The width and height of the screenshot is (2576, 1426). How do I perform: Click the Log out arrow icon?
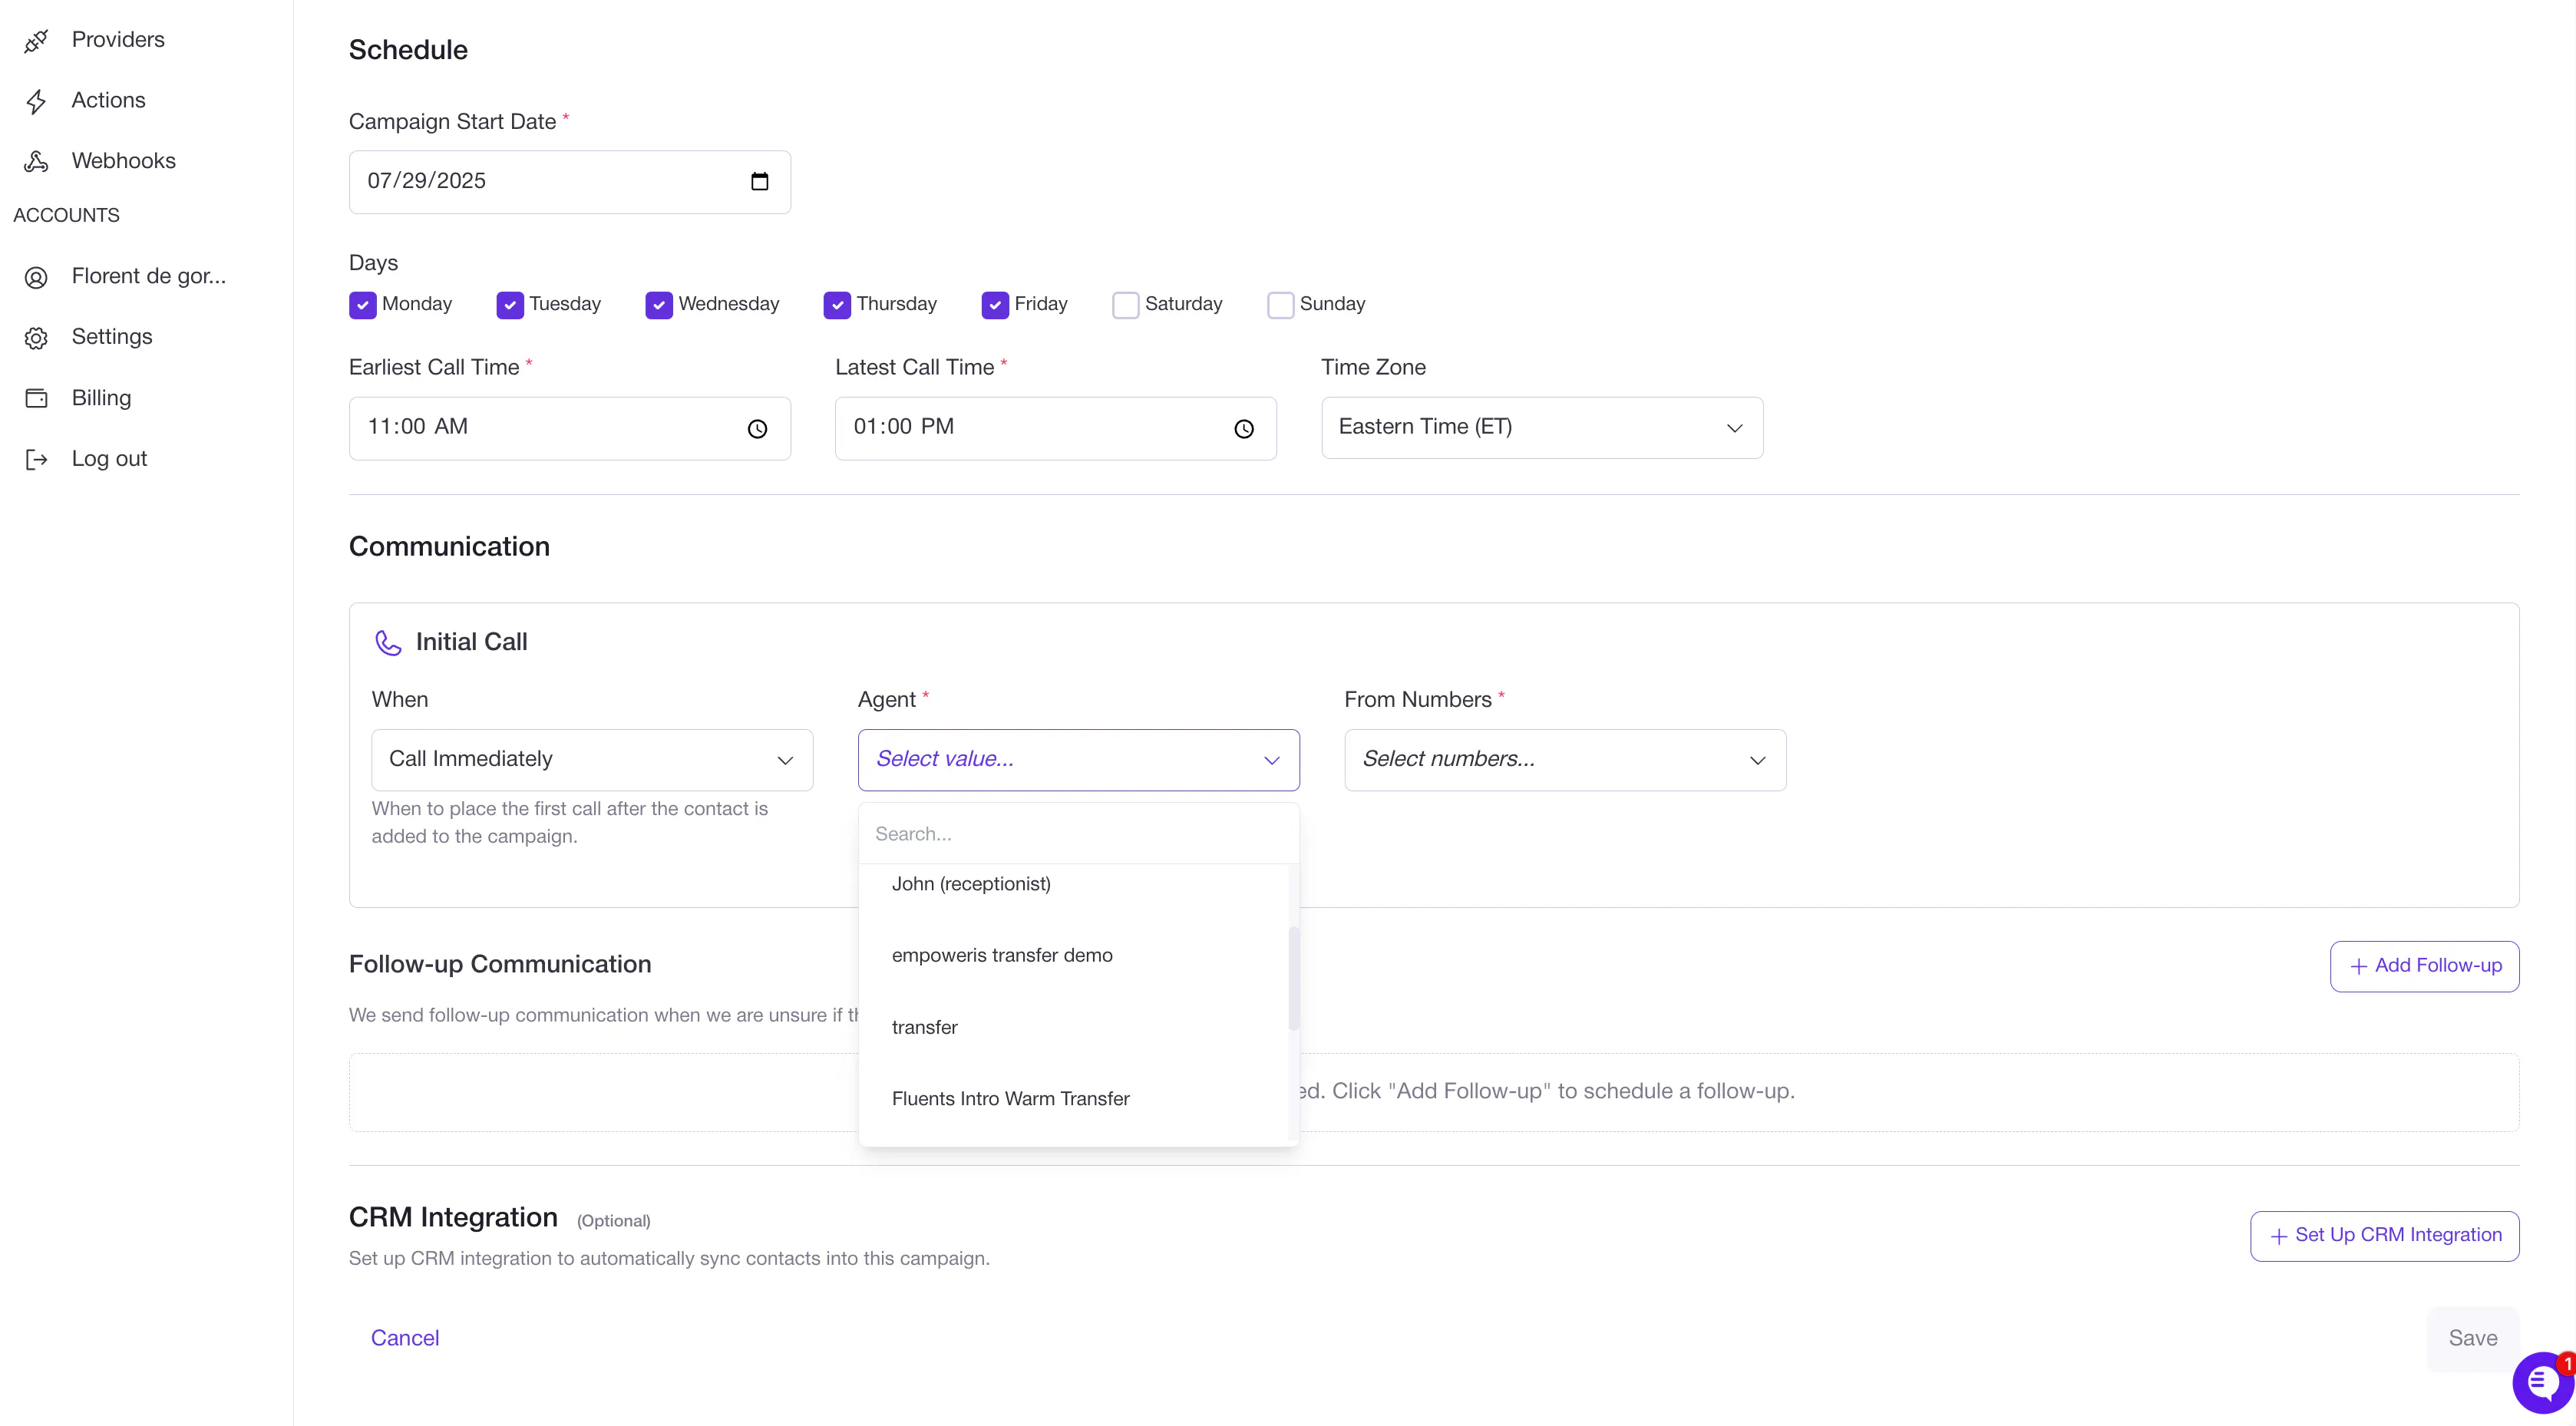(36, 459)
